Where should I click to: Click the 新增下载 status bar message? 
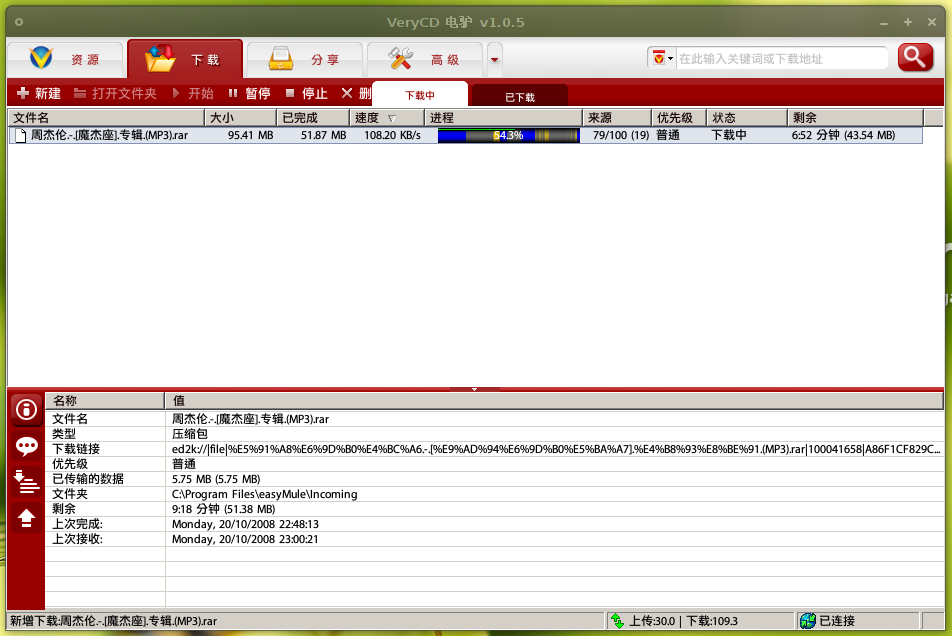coord(114,621)
